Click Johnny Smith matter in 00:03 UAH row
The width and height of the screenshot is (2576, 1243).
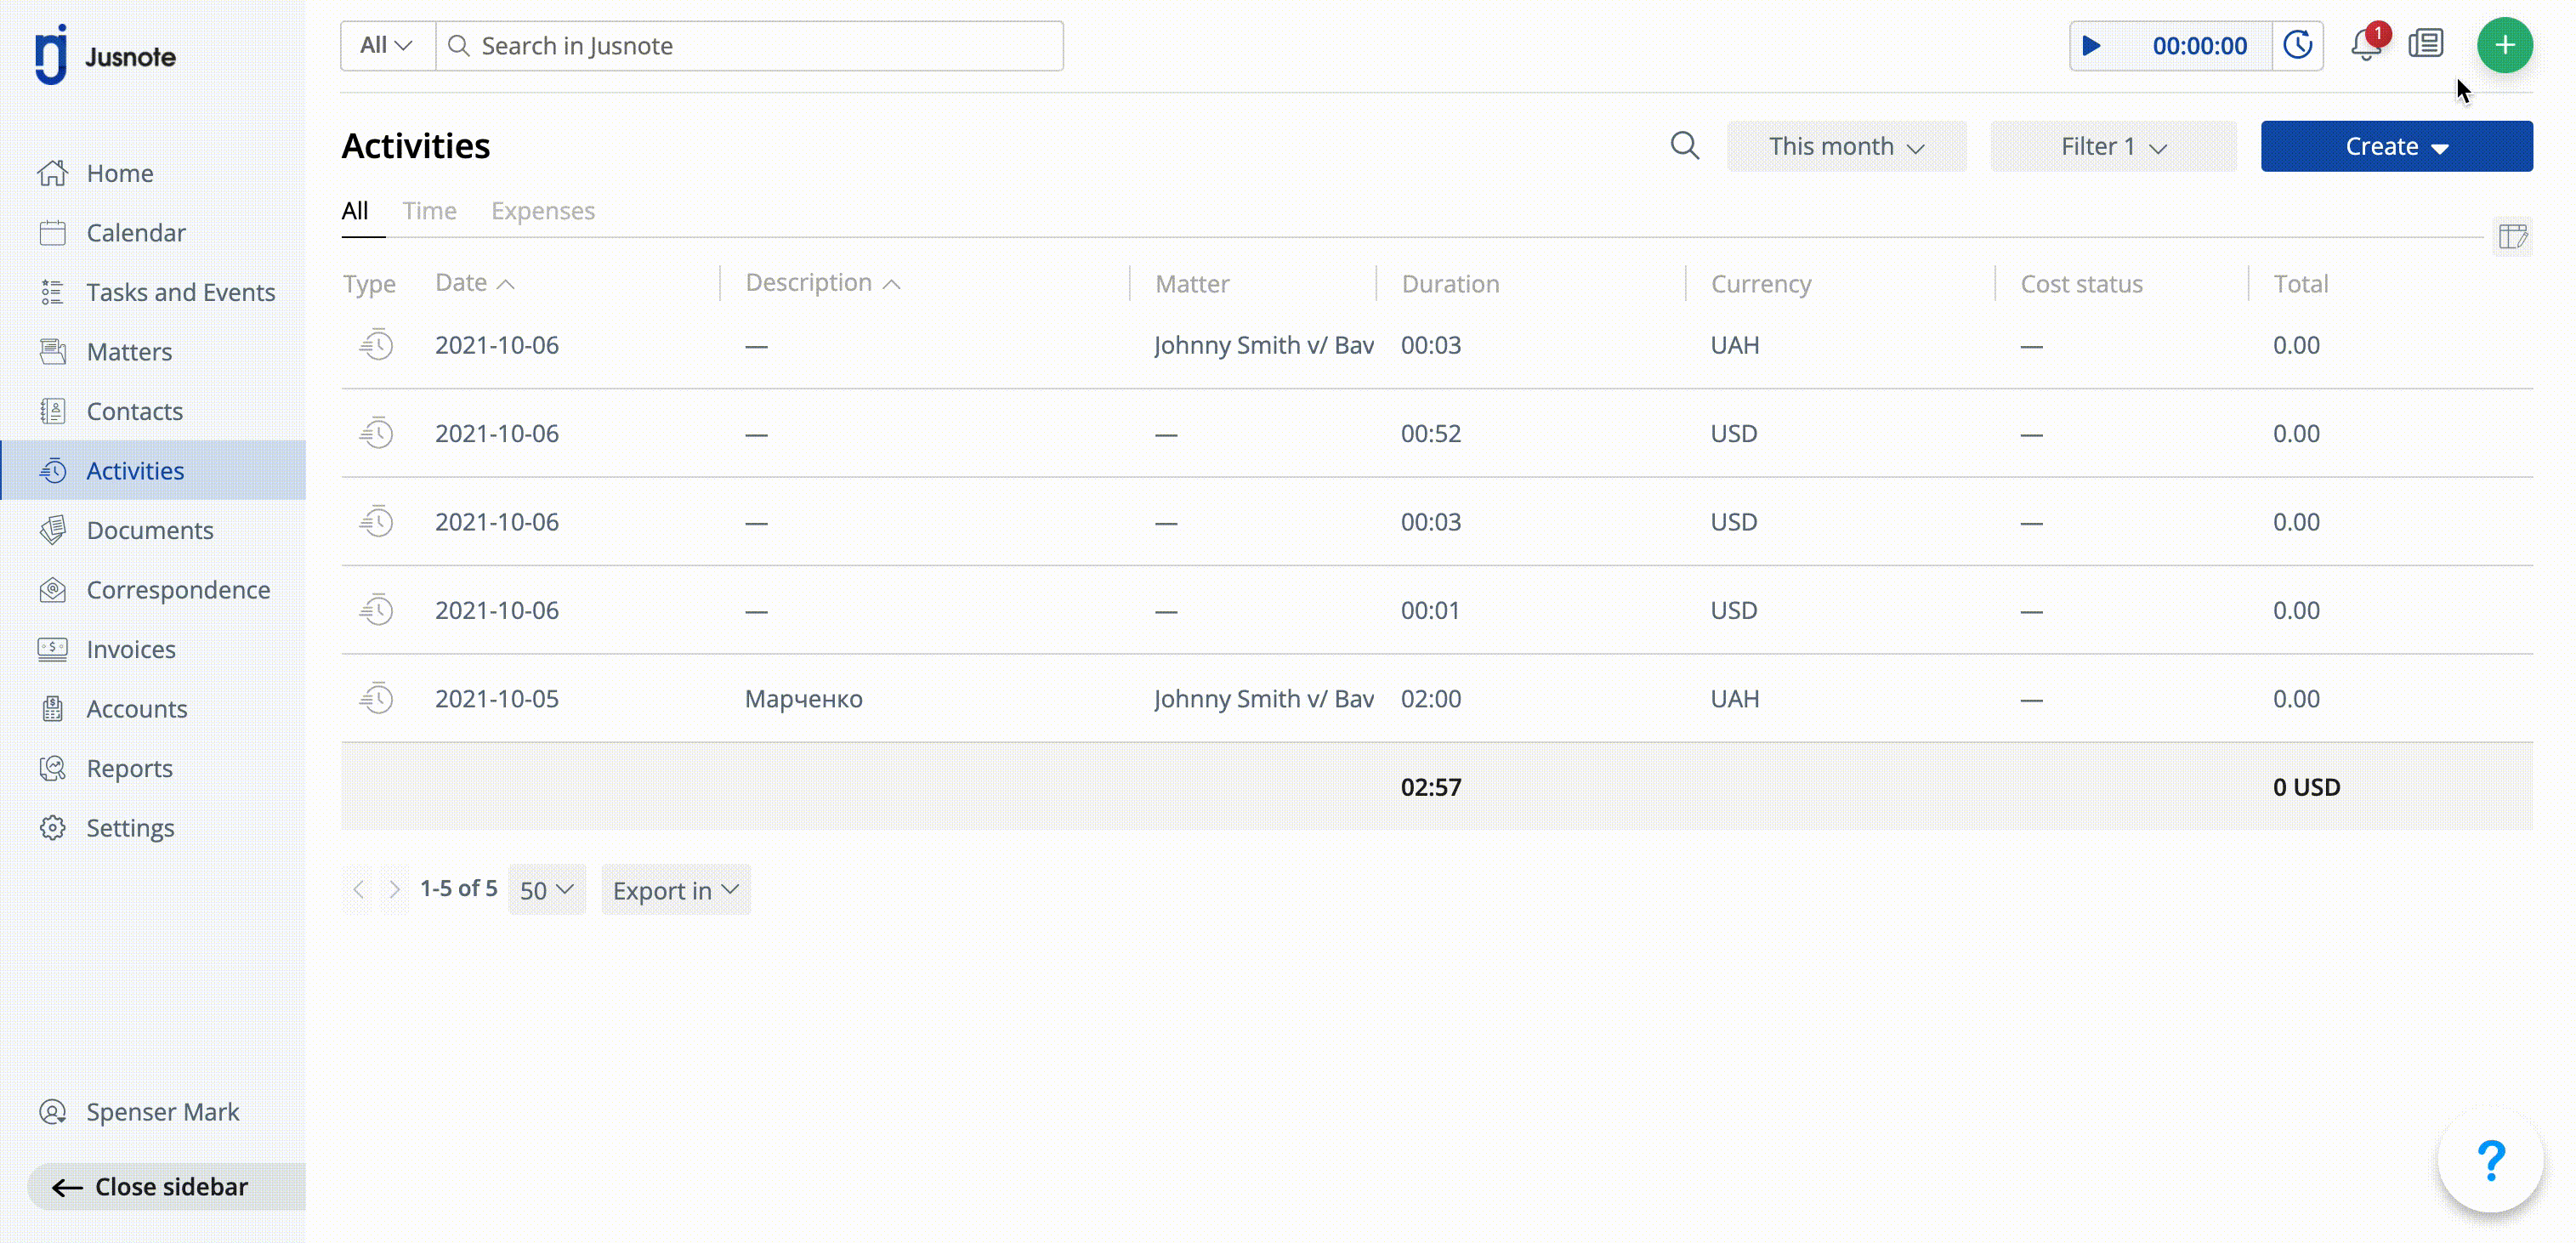[x=1264, y=345]
